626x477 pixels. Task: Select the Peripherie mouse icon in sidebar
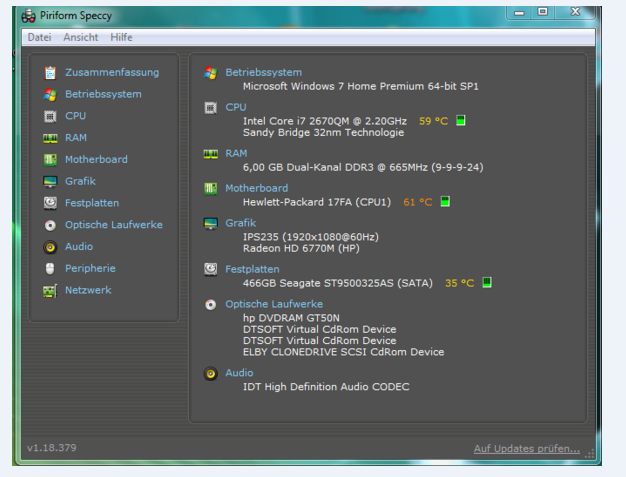[50, 269]
